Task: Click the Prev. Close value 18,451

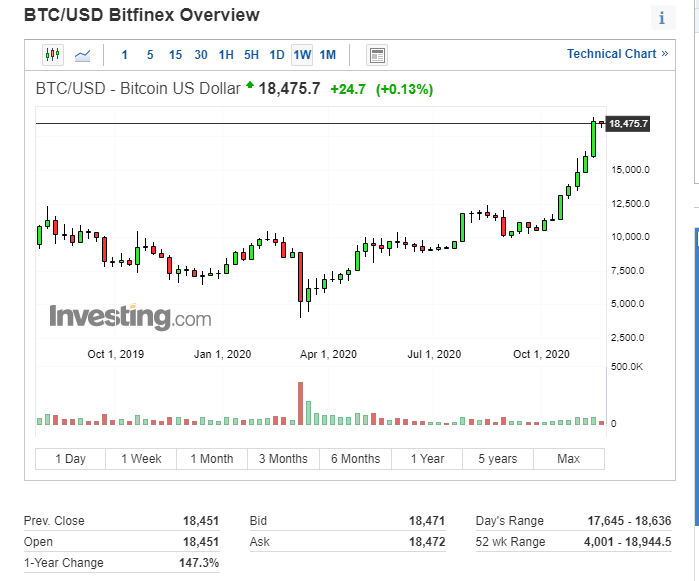Action: pos(201,521)
